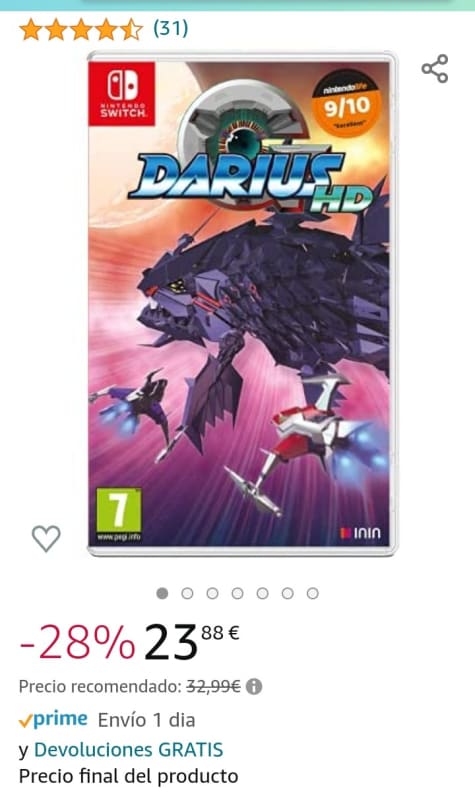Tap the prime logo
This screenshot has height=800, width=475.
[53, 719]
